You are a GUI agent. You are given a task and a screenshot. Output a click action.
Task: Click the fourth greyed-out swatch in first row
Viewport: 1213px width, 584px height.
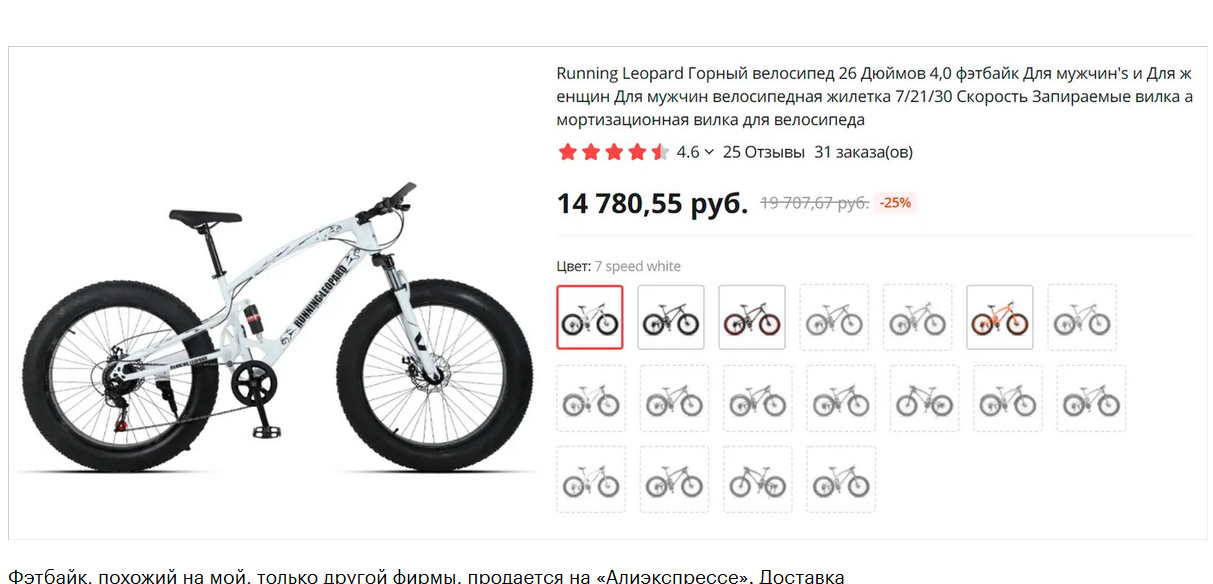click(835, 317)
